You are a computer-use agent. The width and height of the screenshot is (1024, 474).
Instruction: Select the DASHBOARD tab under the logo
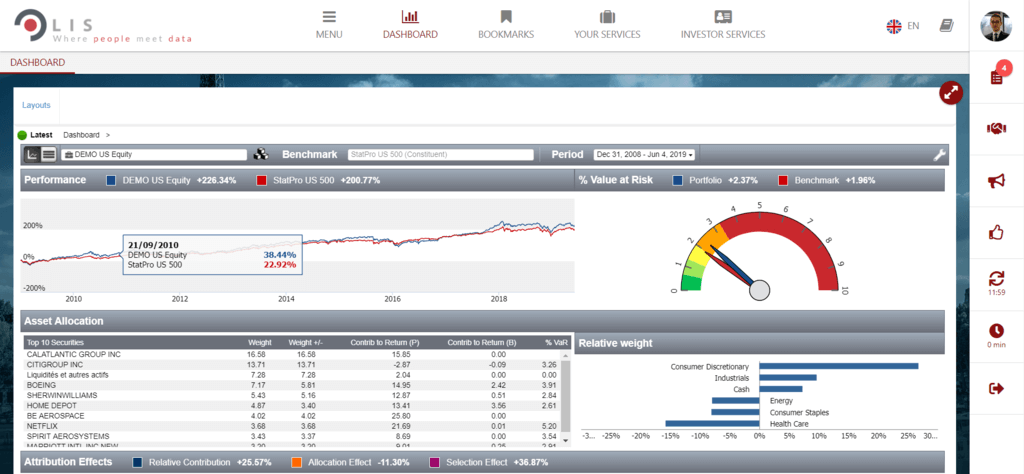[37, 63]
